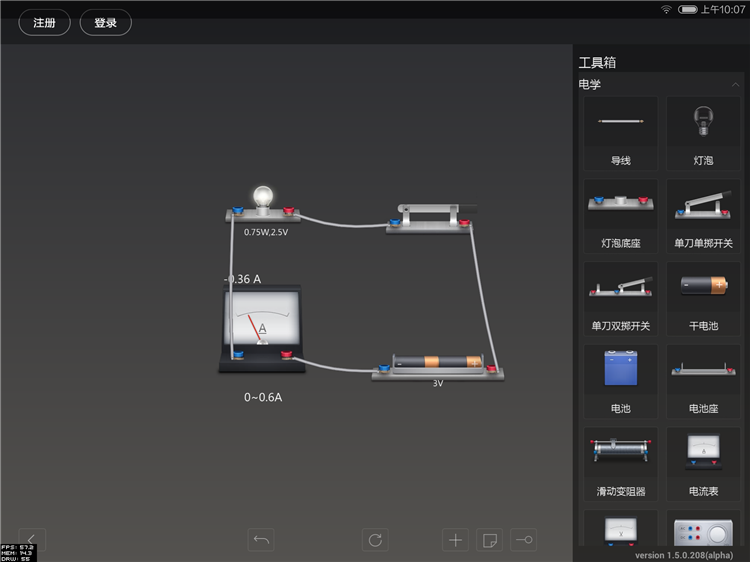The image size is (750, 562).
Task: Click battery holder red terminal
Action: point(491,368)
